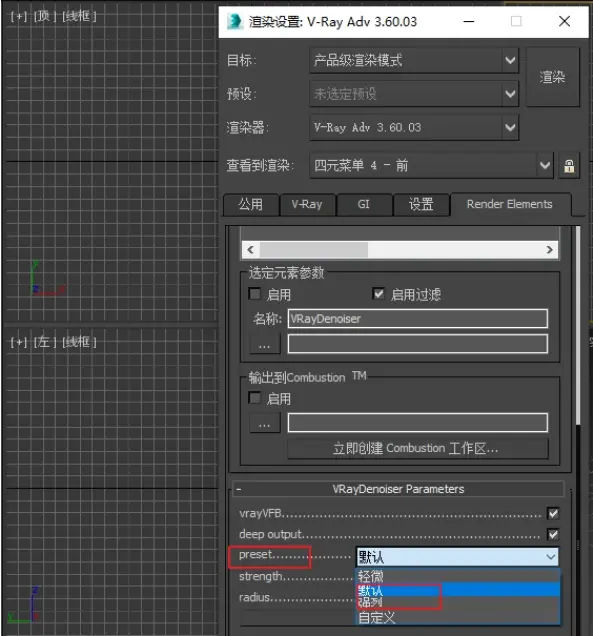Click the 渲染 render button
The image size is (593, 636).
tap(552, 77)
